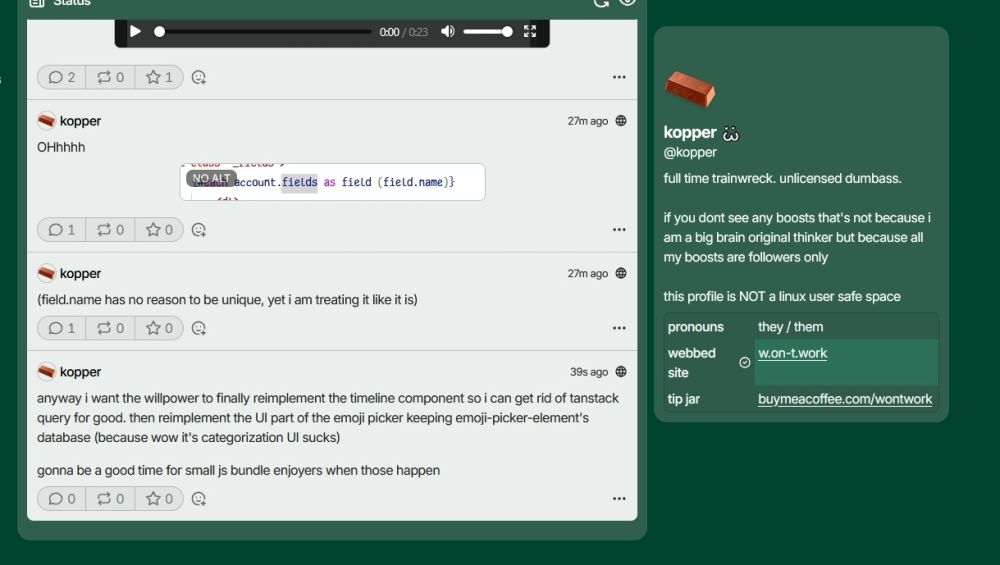Visit the w.on-t.work website link
The height and width of the screenshot is (565, 1000).
792,353
